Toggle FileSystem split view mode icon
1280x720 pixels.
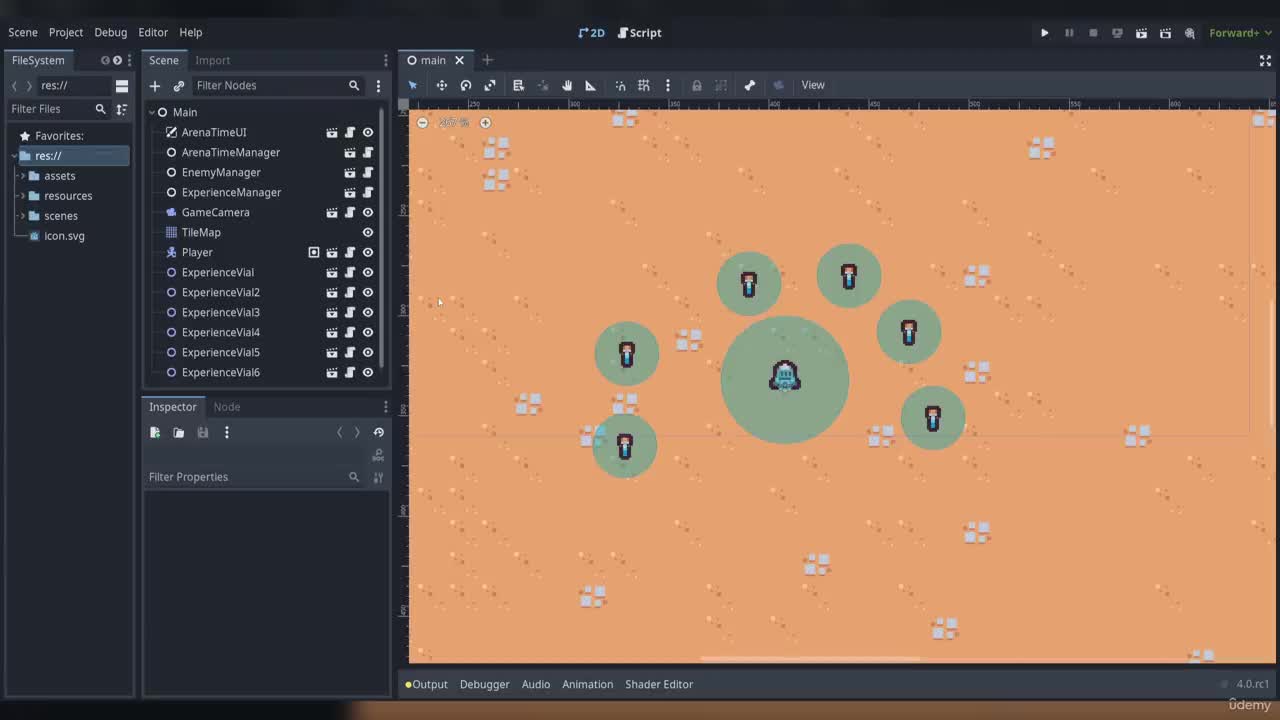click(121, 86)
